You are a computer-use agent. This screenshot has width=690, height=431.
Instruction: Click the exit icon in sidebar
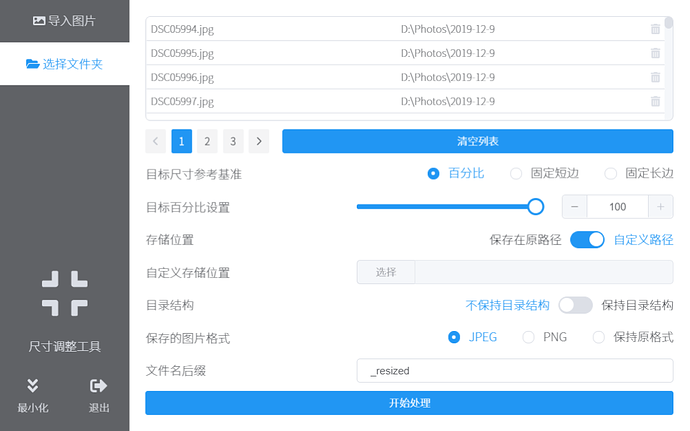[98, 386]
